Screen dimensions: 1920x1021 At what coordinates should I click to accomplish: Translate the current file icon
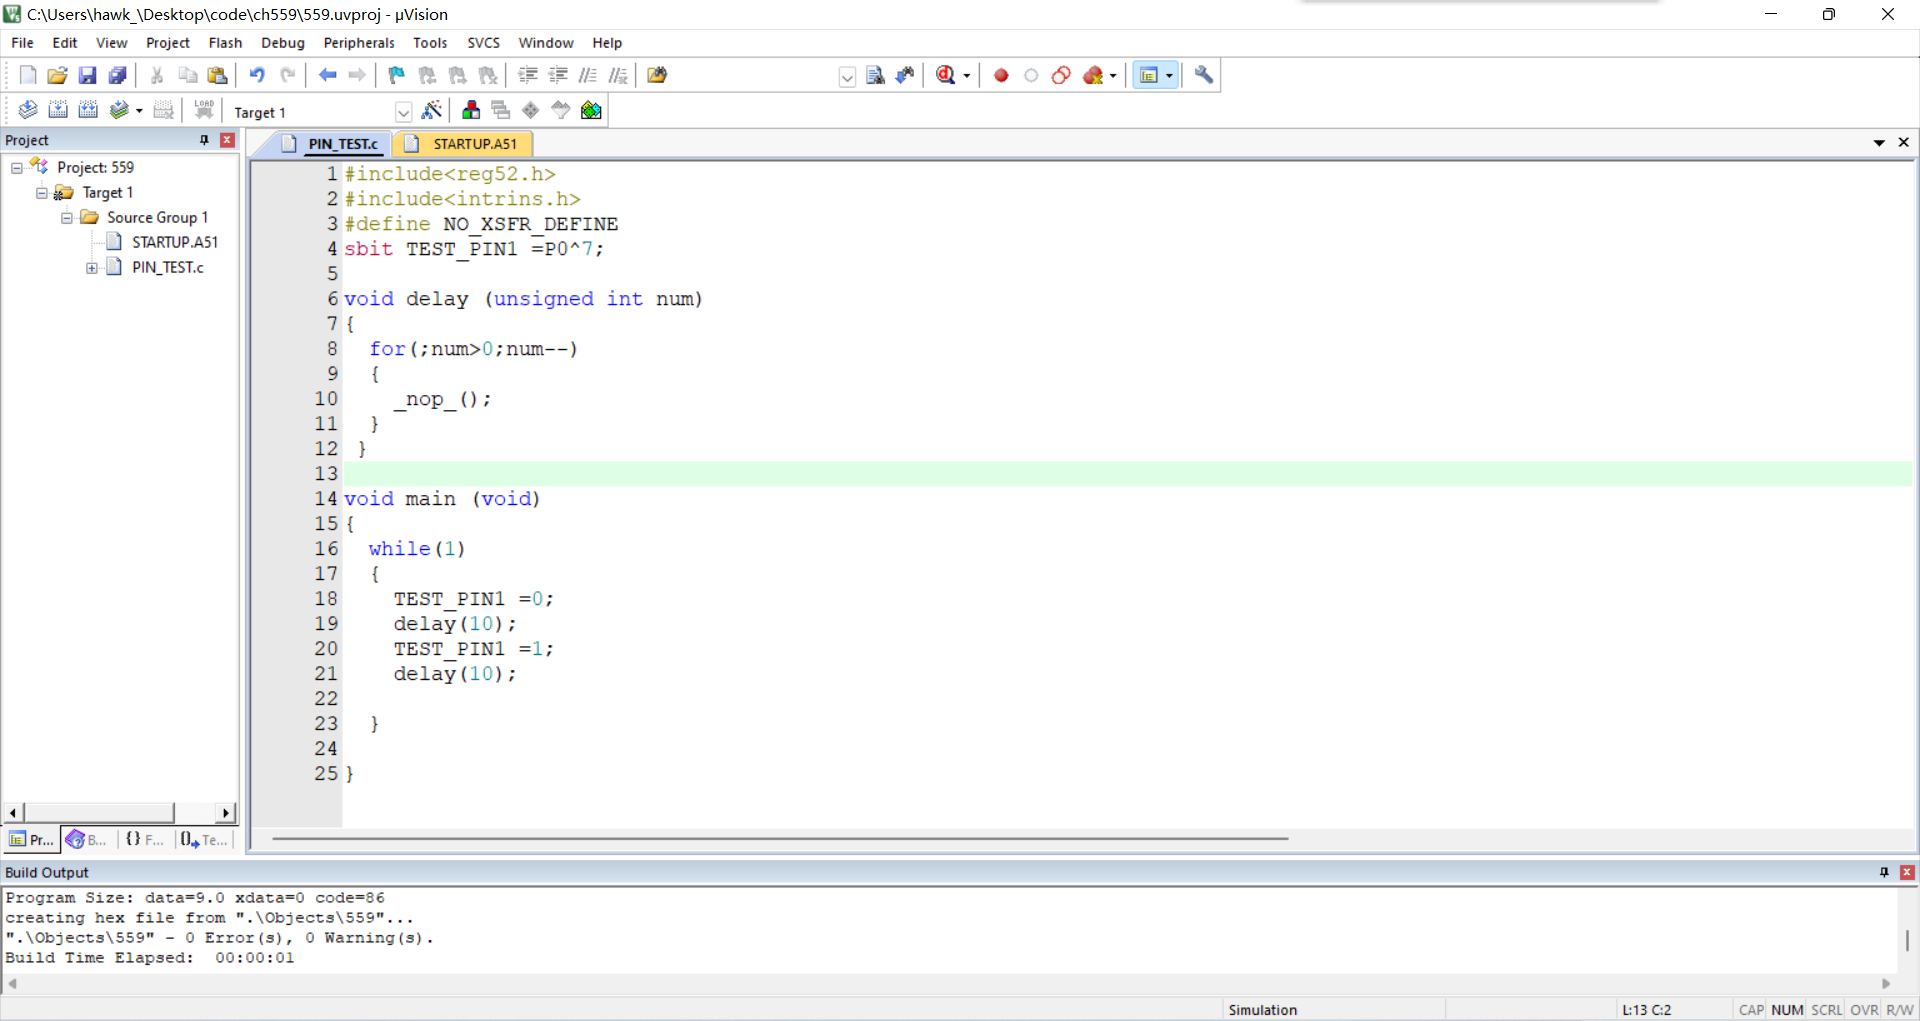click(x=28, y=110)
